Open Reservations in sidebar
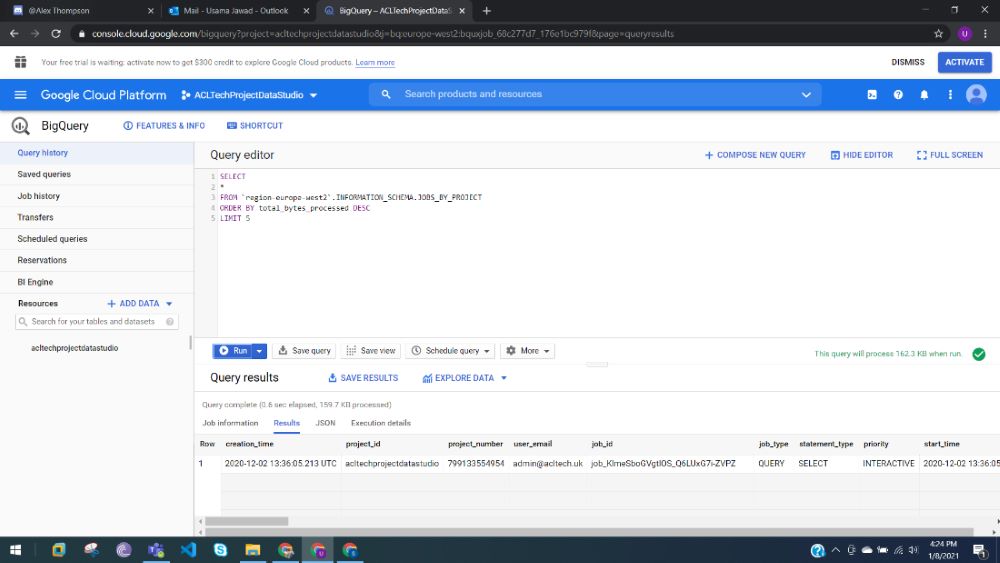Screen dimensions: 1000x563 pyautogui.click(x=97, y=260)
